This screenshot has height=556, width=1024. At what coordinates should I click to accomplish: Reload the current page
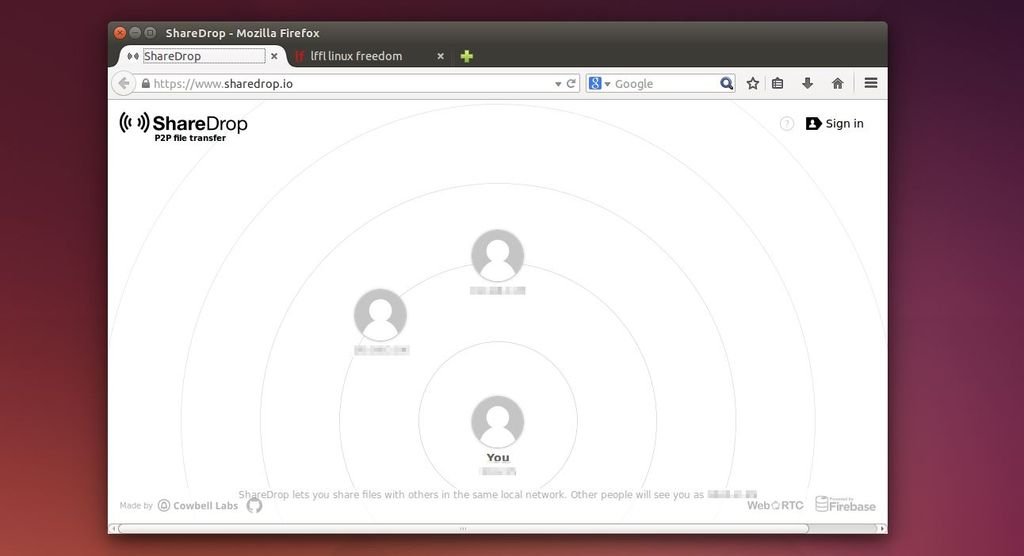coord(572,84)
